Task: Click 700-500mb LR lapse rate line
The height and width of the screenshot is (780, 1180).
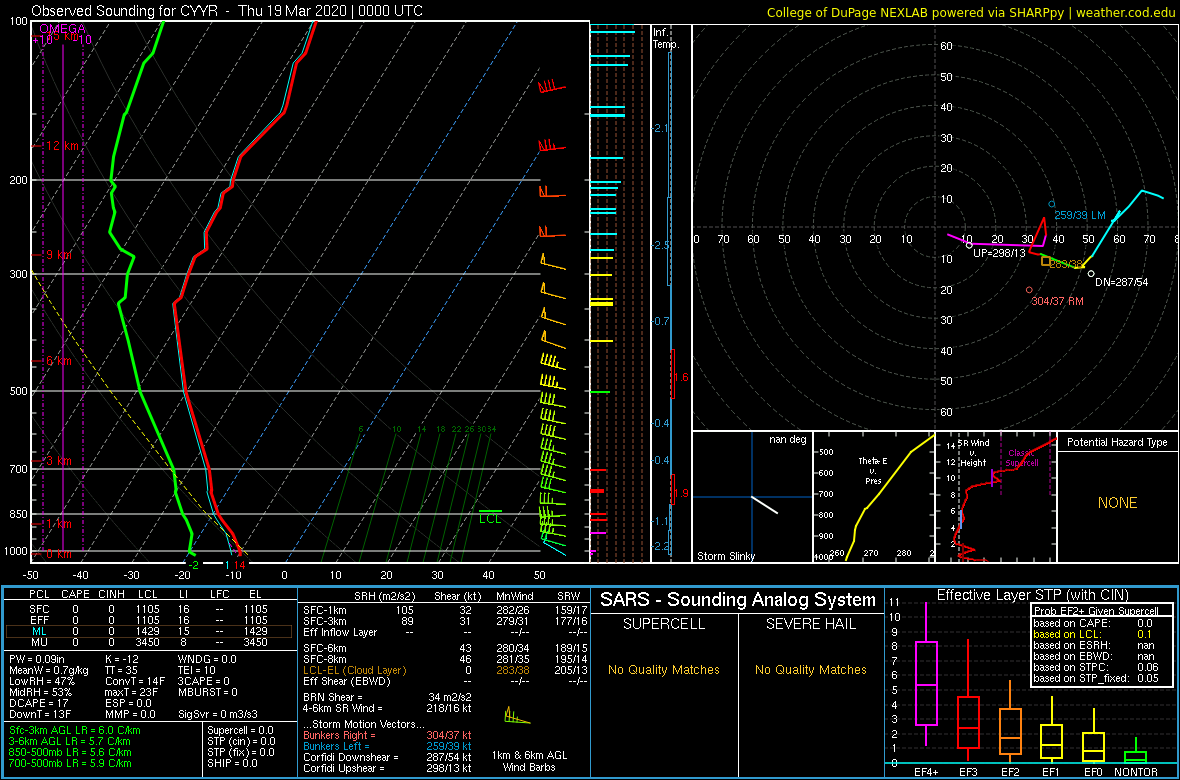Action: (x=71, y=763)
